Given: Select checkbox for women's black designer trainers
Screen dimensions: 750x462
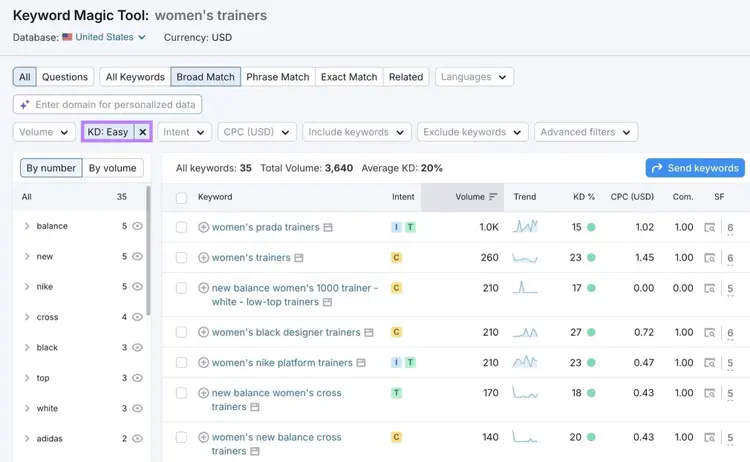Looking at the screenshot, I should coord(181,332).
